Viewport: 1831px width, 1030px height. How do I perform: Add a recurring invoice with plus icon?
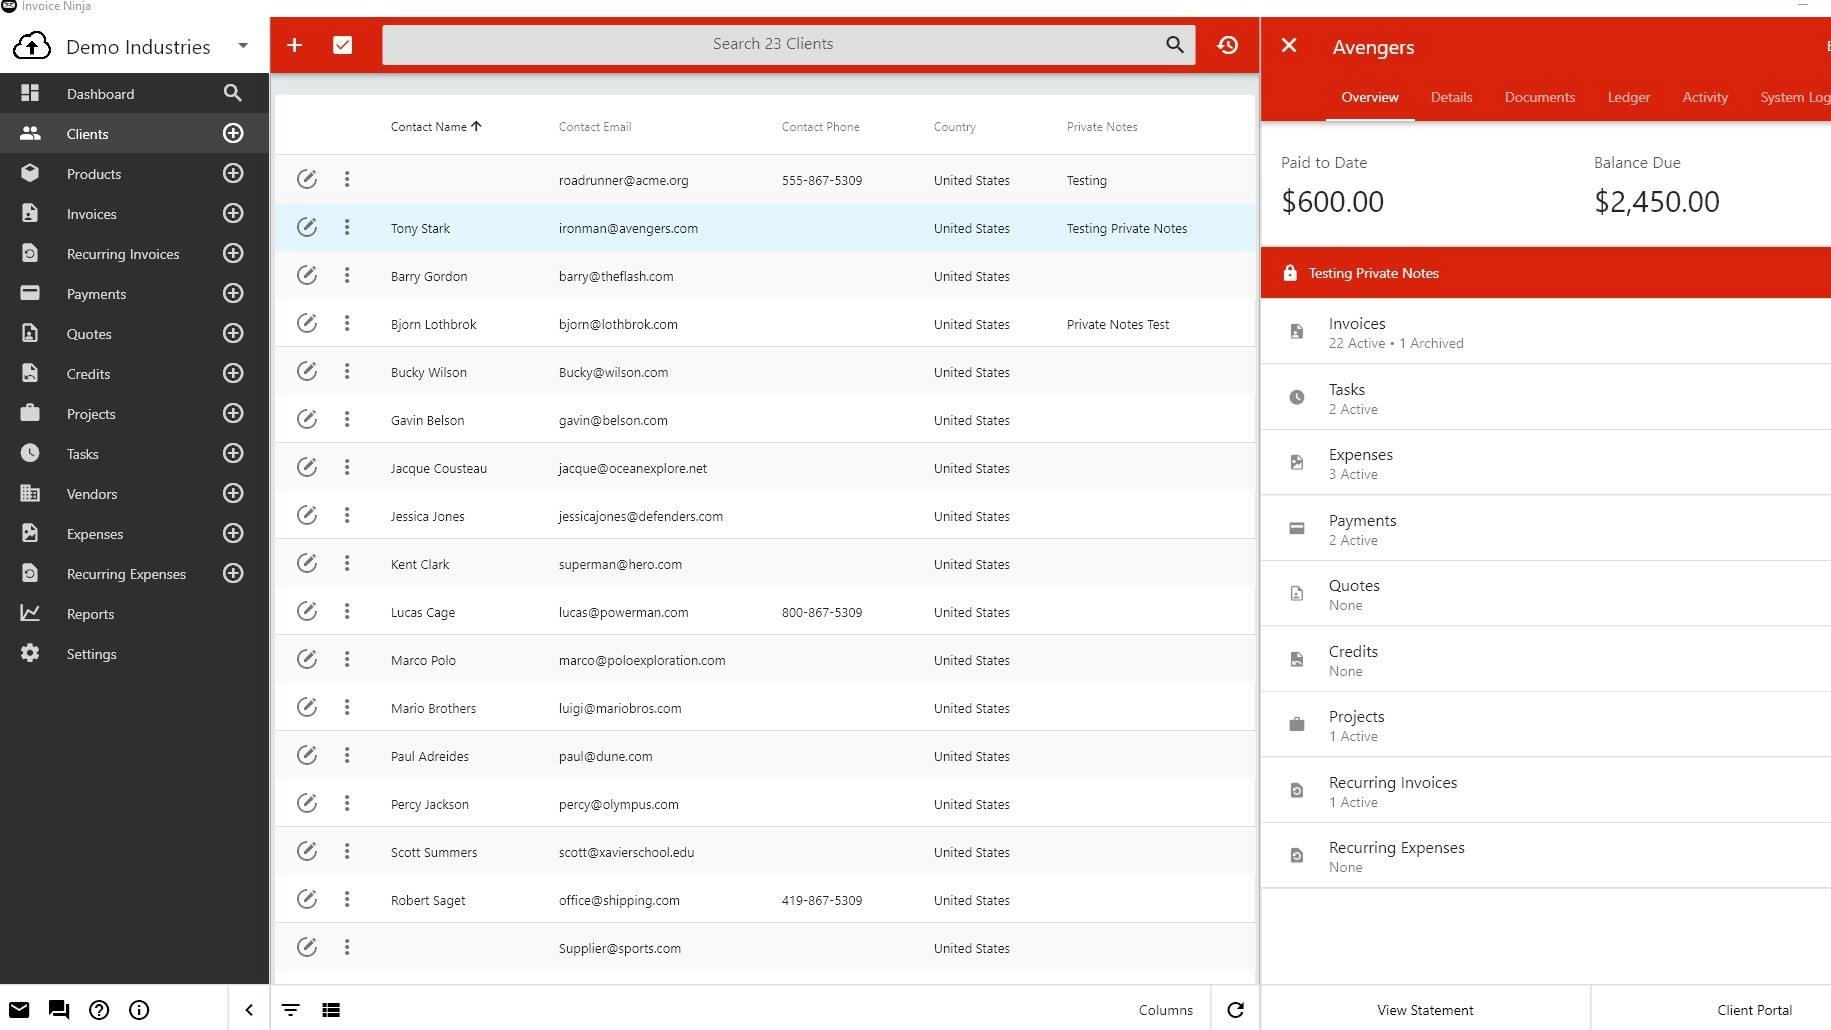click(233, 253)
